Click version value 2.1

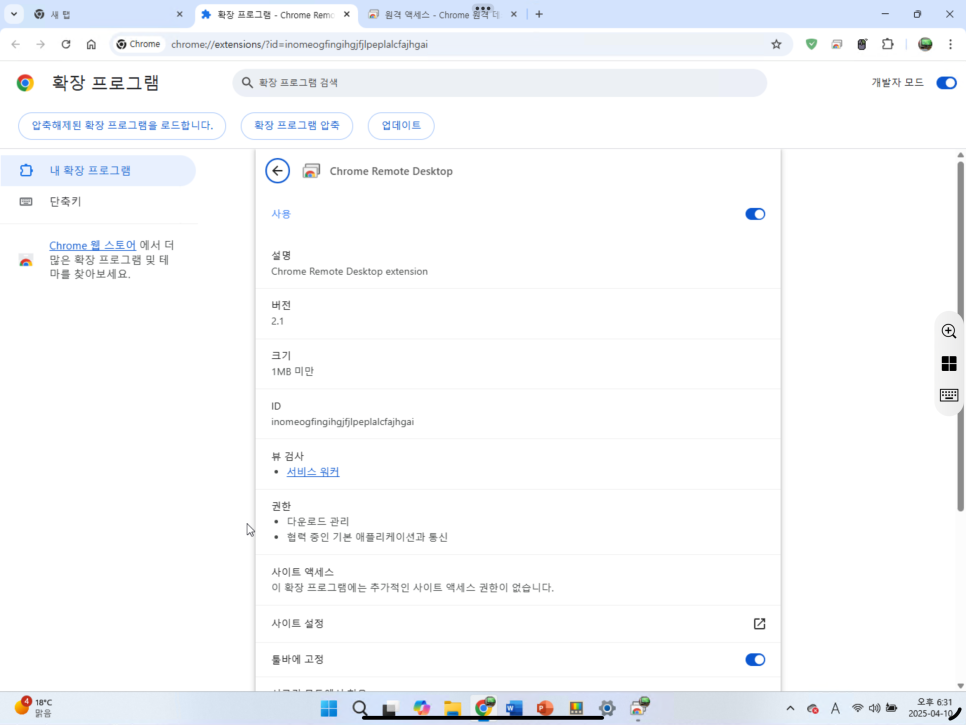(277, 321)
